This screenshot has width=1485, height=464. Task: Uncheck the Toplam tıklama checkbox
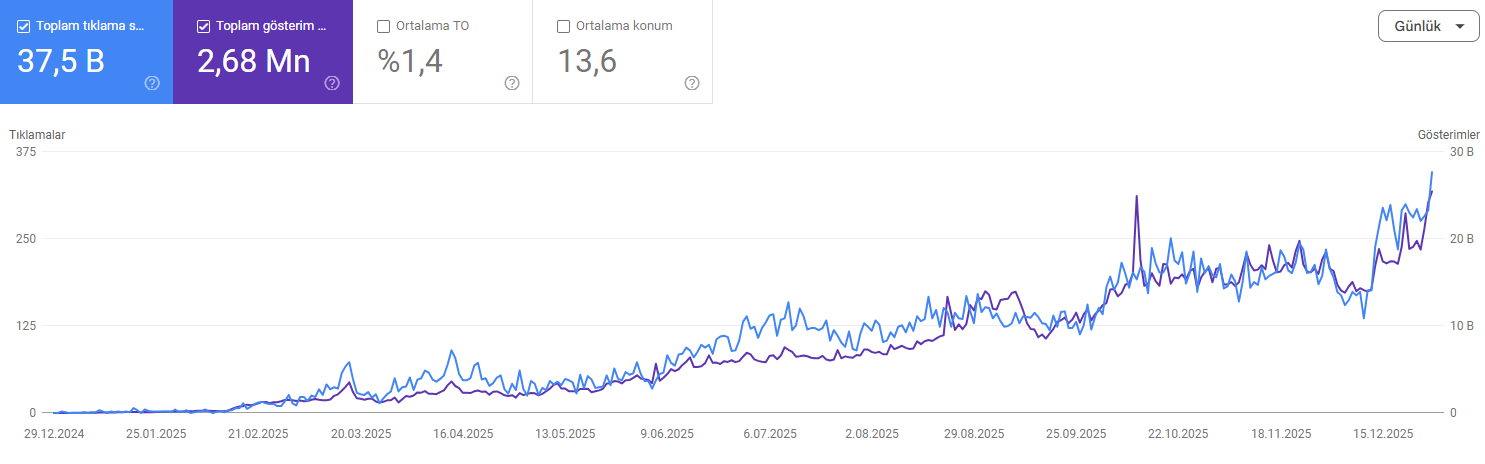(x=24, y=26)
